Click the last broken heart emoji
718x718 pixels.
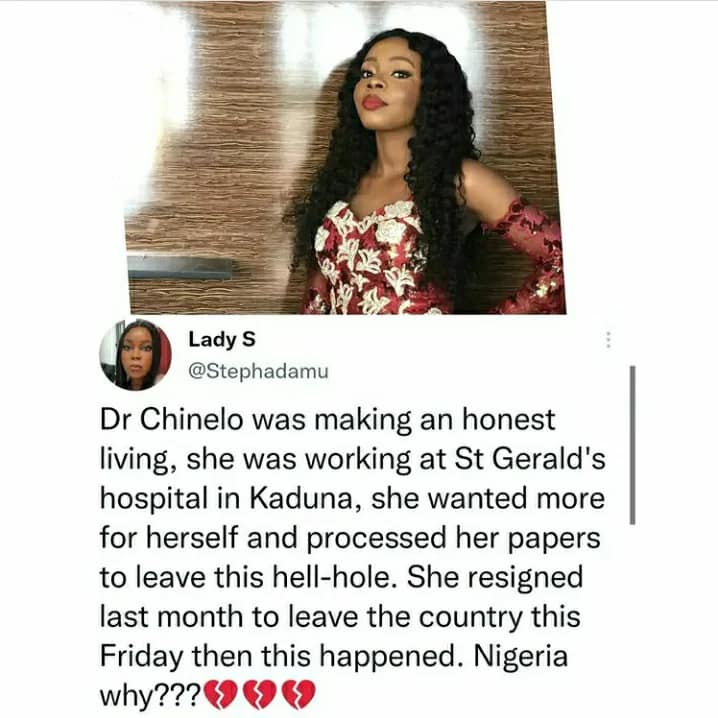click(x=299, y=694)
